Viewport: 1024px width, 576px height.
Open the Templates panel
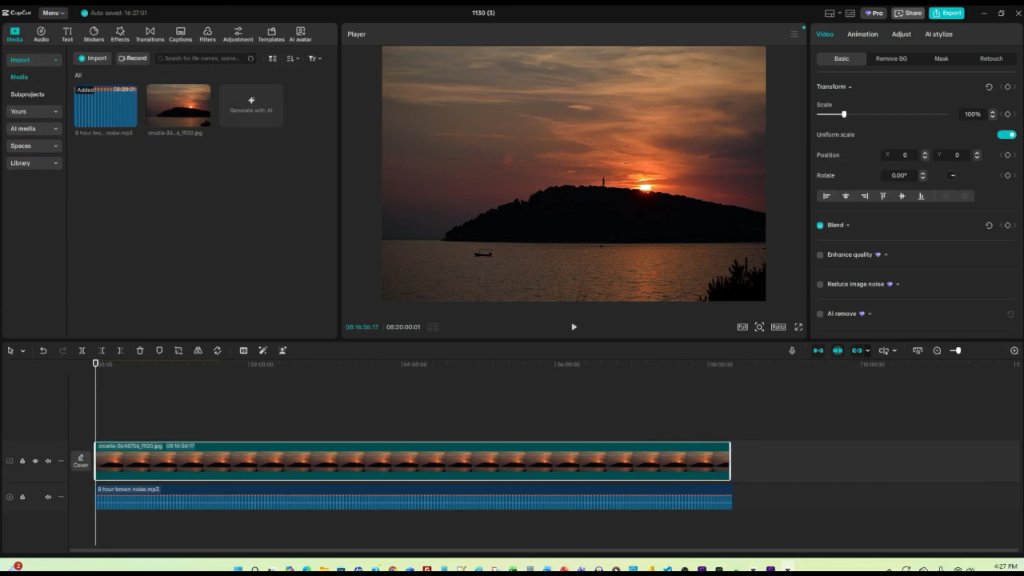(271, 34)
